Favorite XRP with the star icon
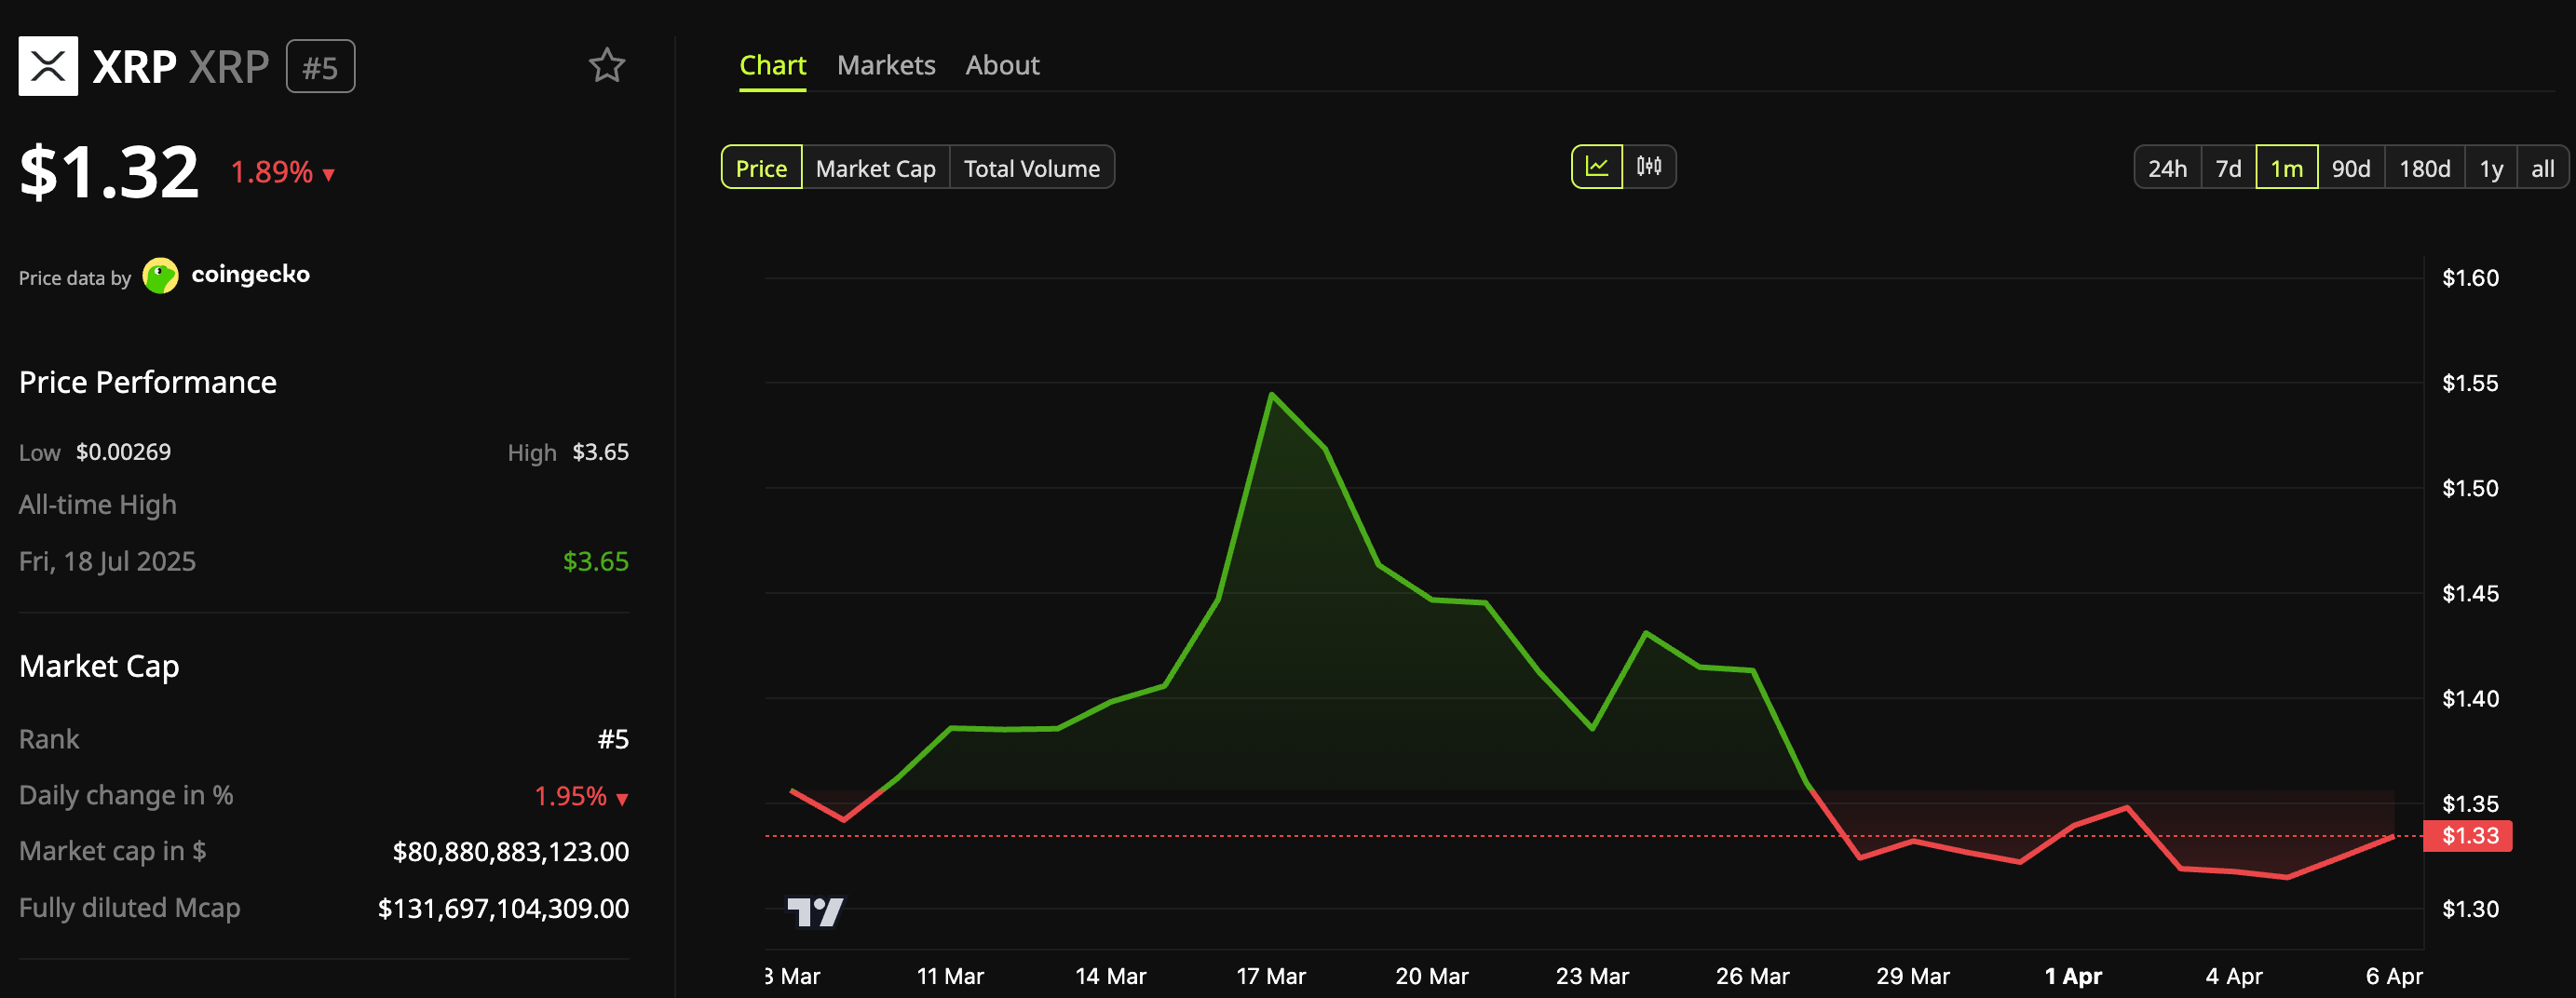2576x998 pixels. click(x=606, y=66)
